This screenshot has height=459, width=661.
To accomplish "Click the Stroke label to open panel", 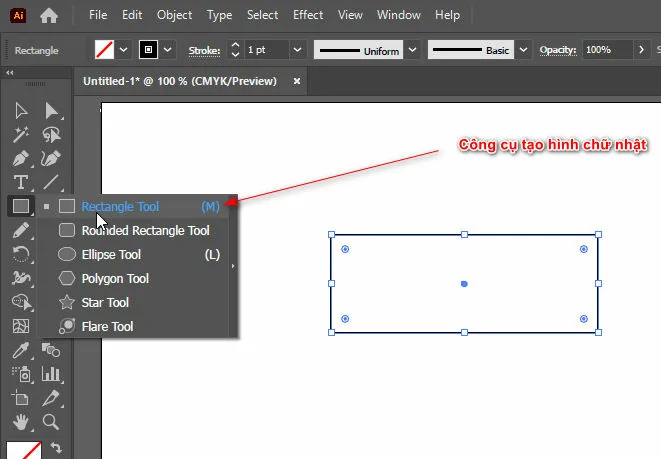I will (x=204, y=50).
